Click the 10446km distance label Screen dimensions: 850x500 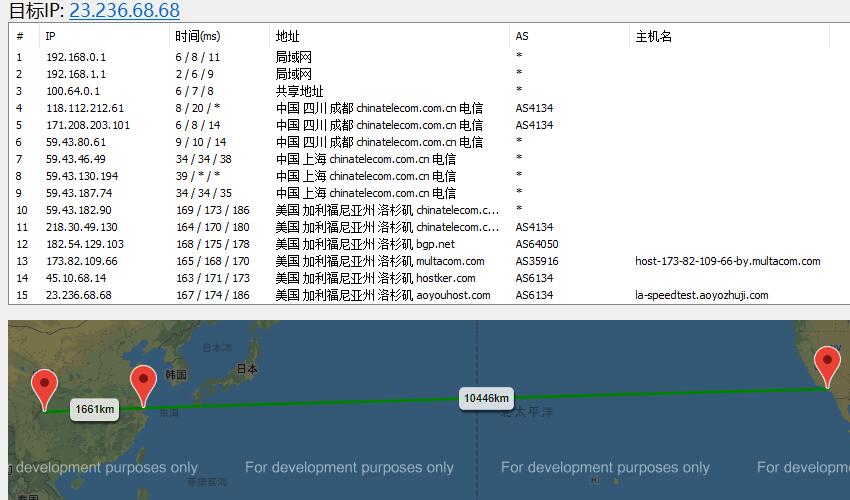coord(486,399)
